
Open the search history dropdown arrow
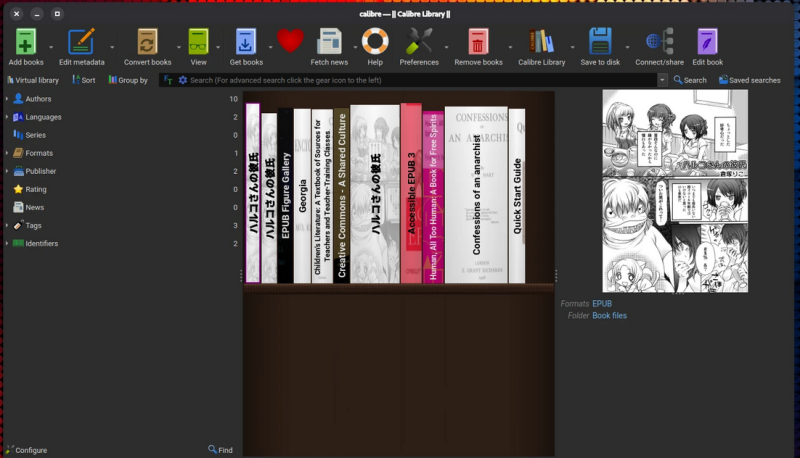coord(662,80)
